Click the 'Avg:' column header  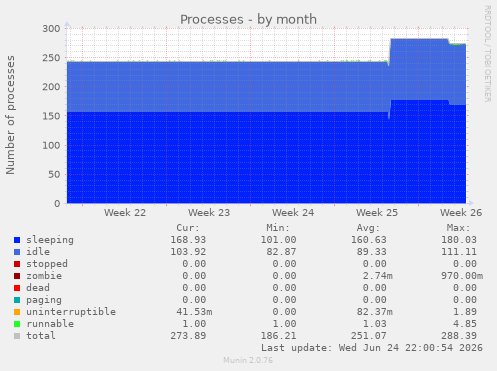[368, 228]
